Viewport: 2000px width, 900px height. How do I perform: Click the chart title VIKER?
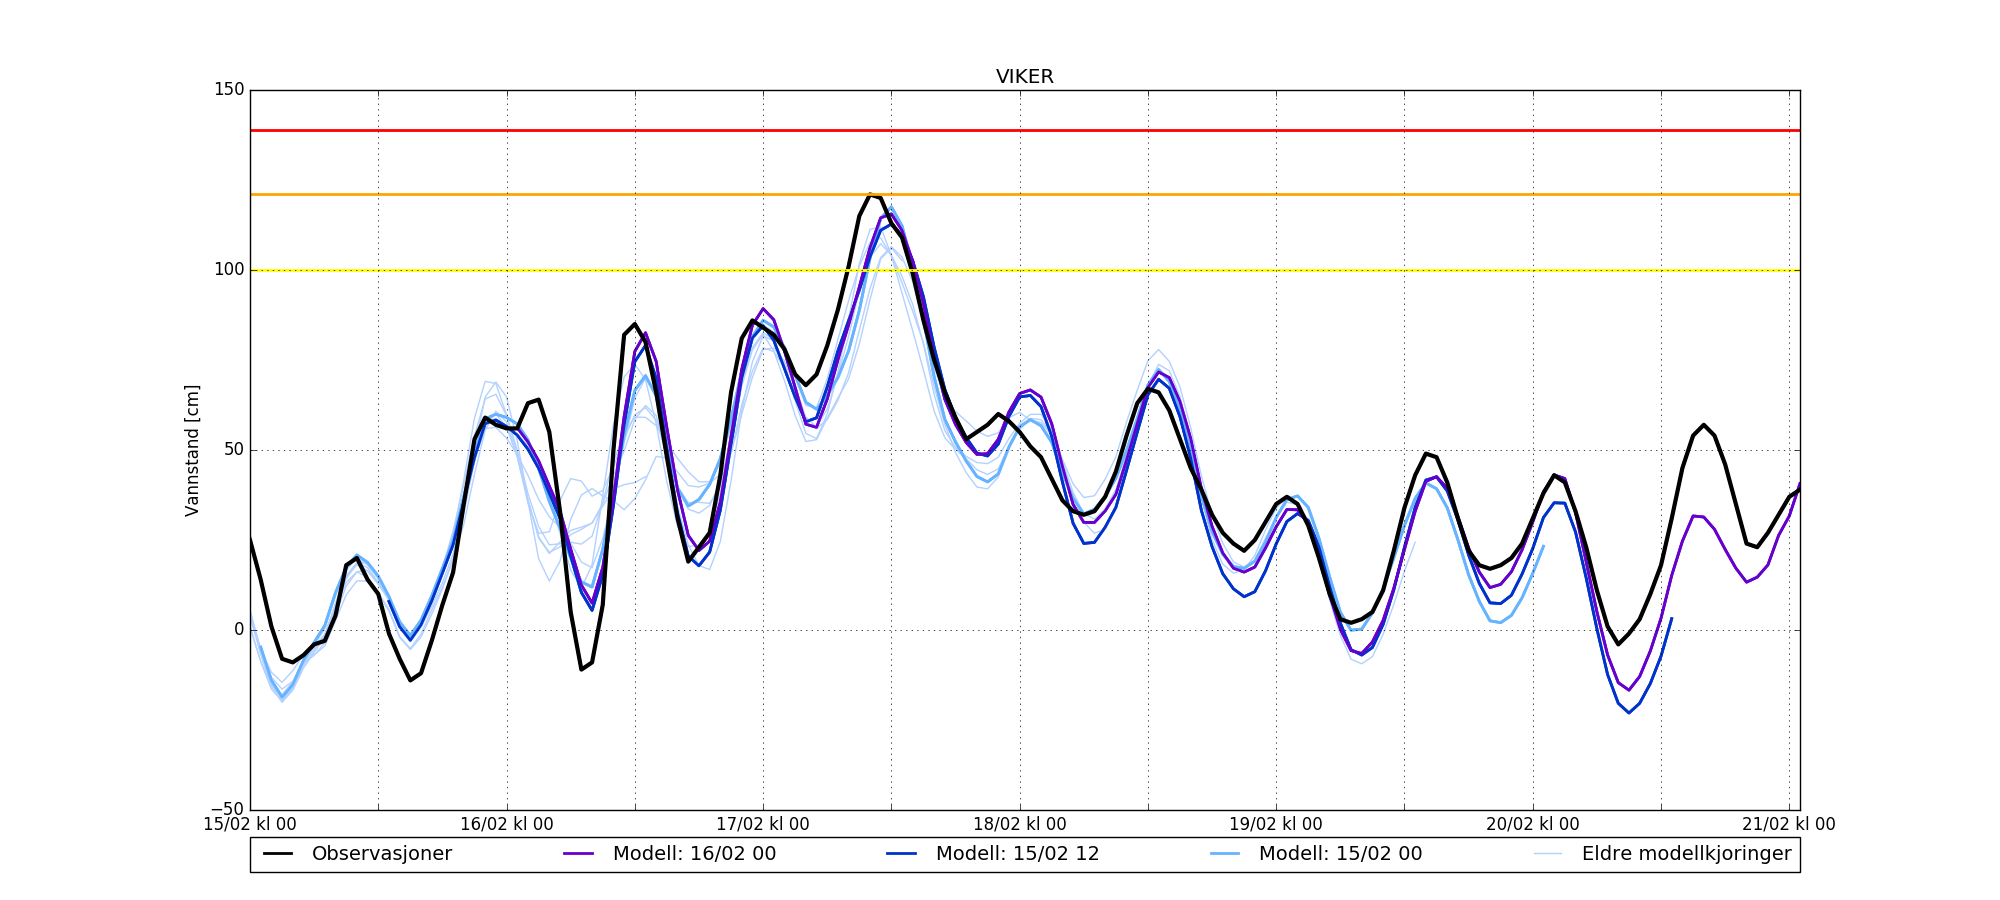point(1024,77)
